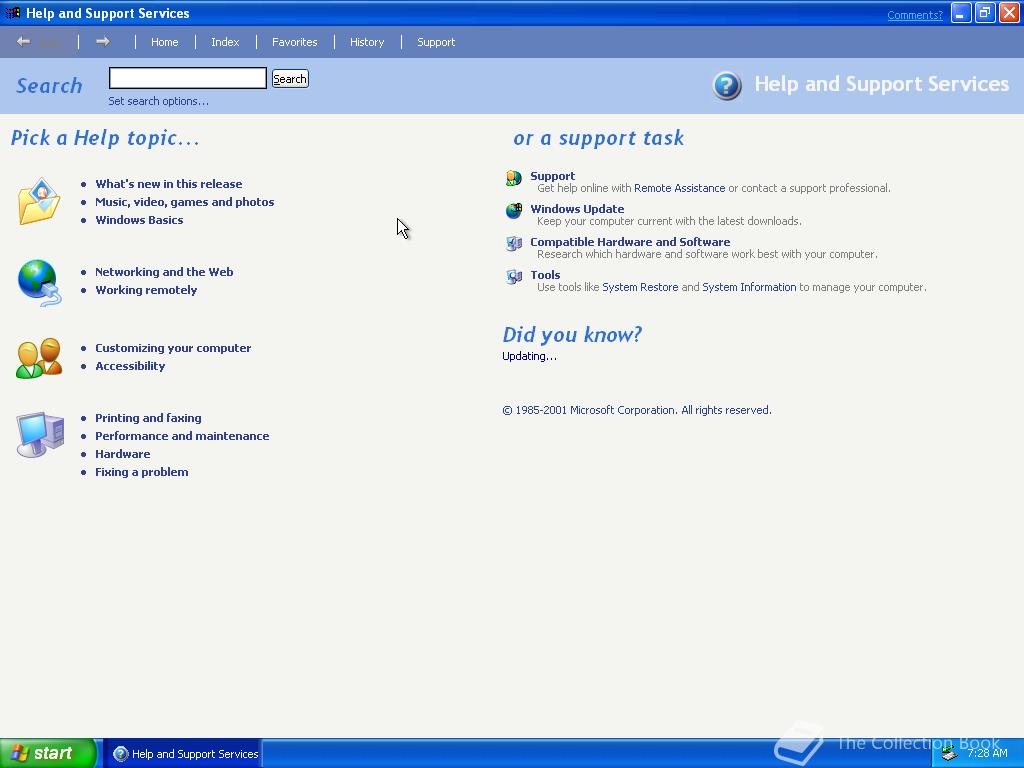This screenshot has width=1024, height=768.
Task: Open the System Restore link
Action: pyautogui.click(x=640, y=287)
